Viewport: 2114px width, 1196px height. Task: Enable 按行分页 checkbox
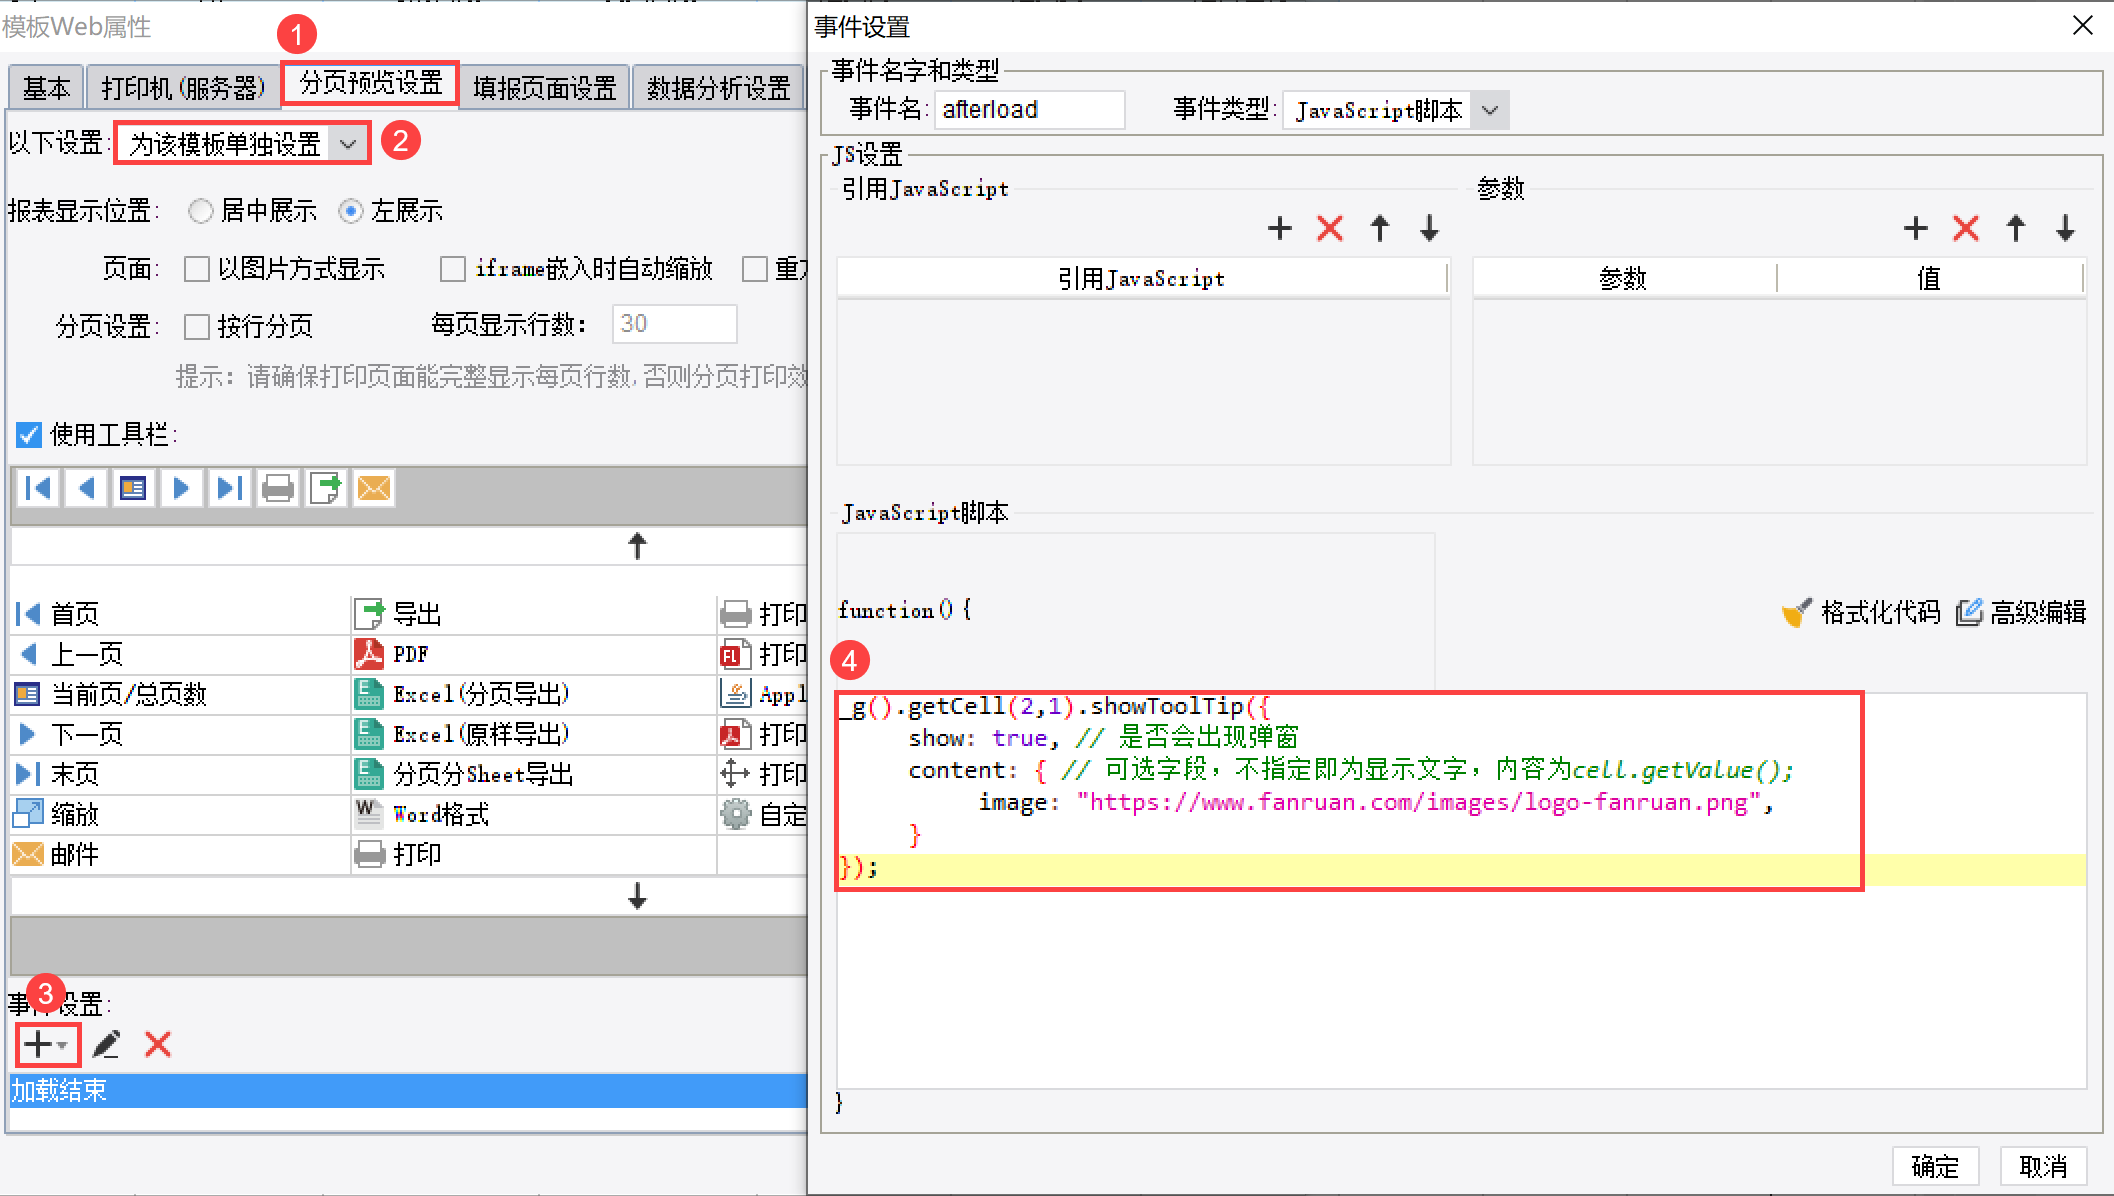pos(197,327)
